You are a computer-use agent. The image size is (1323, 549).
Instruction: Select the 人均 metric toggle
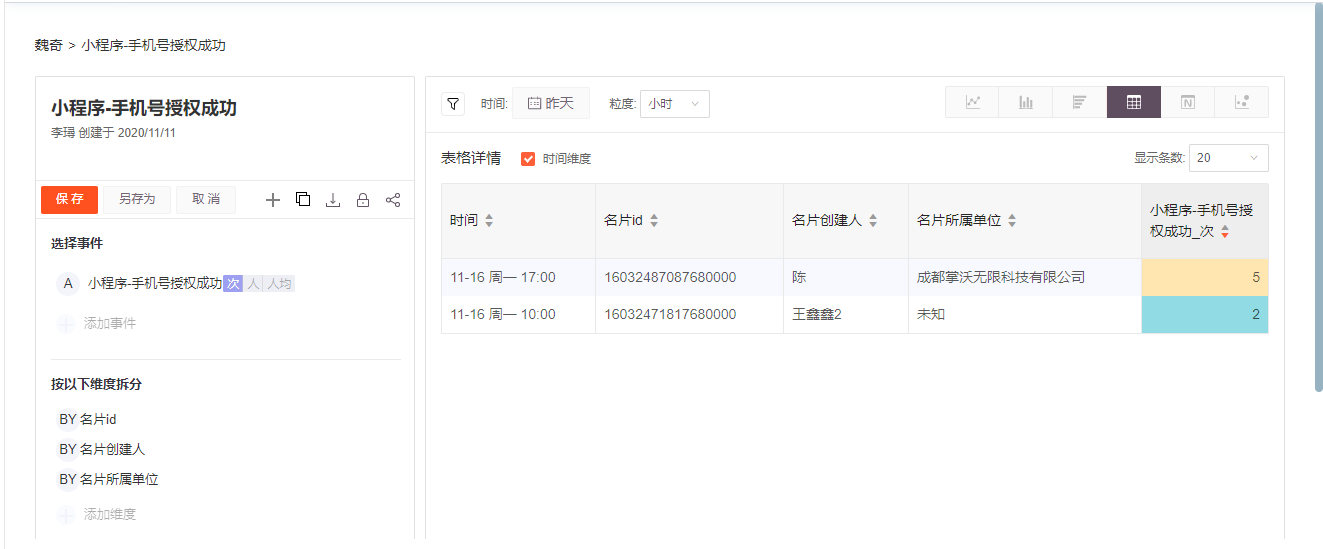[x=279, y=284]
